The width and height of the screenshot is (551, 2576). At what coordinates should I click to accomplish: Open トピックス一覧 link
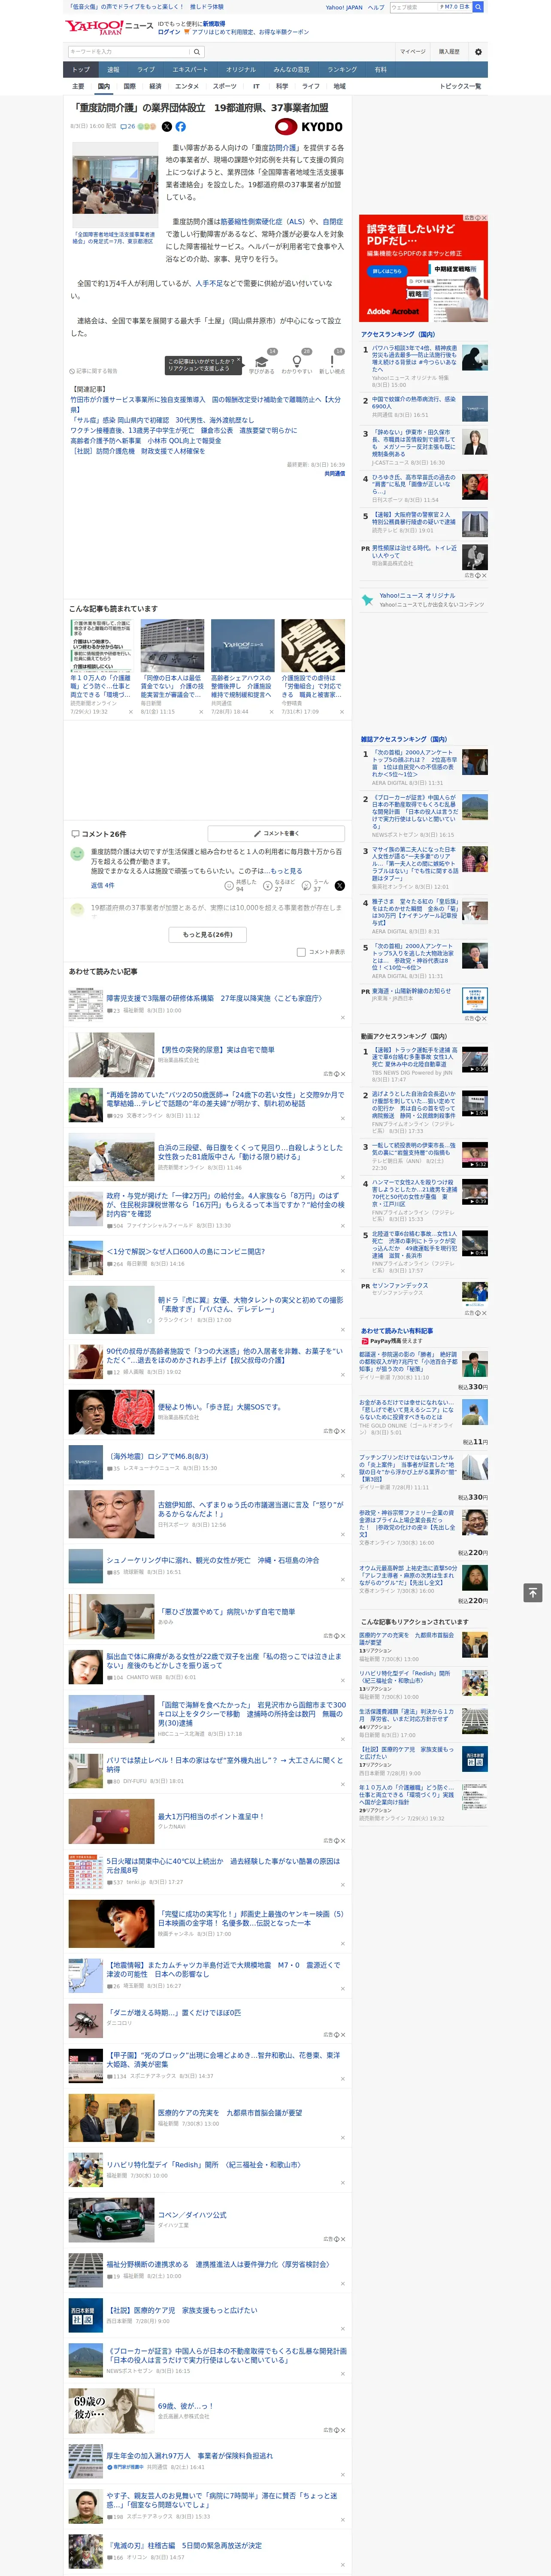pyautogui.click(x=460, y=86)
